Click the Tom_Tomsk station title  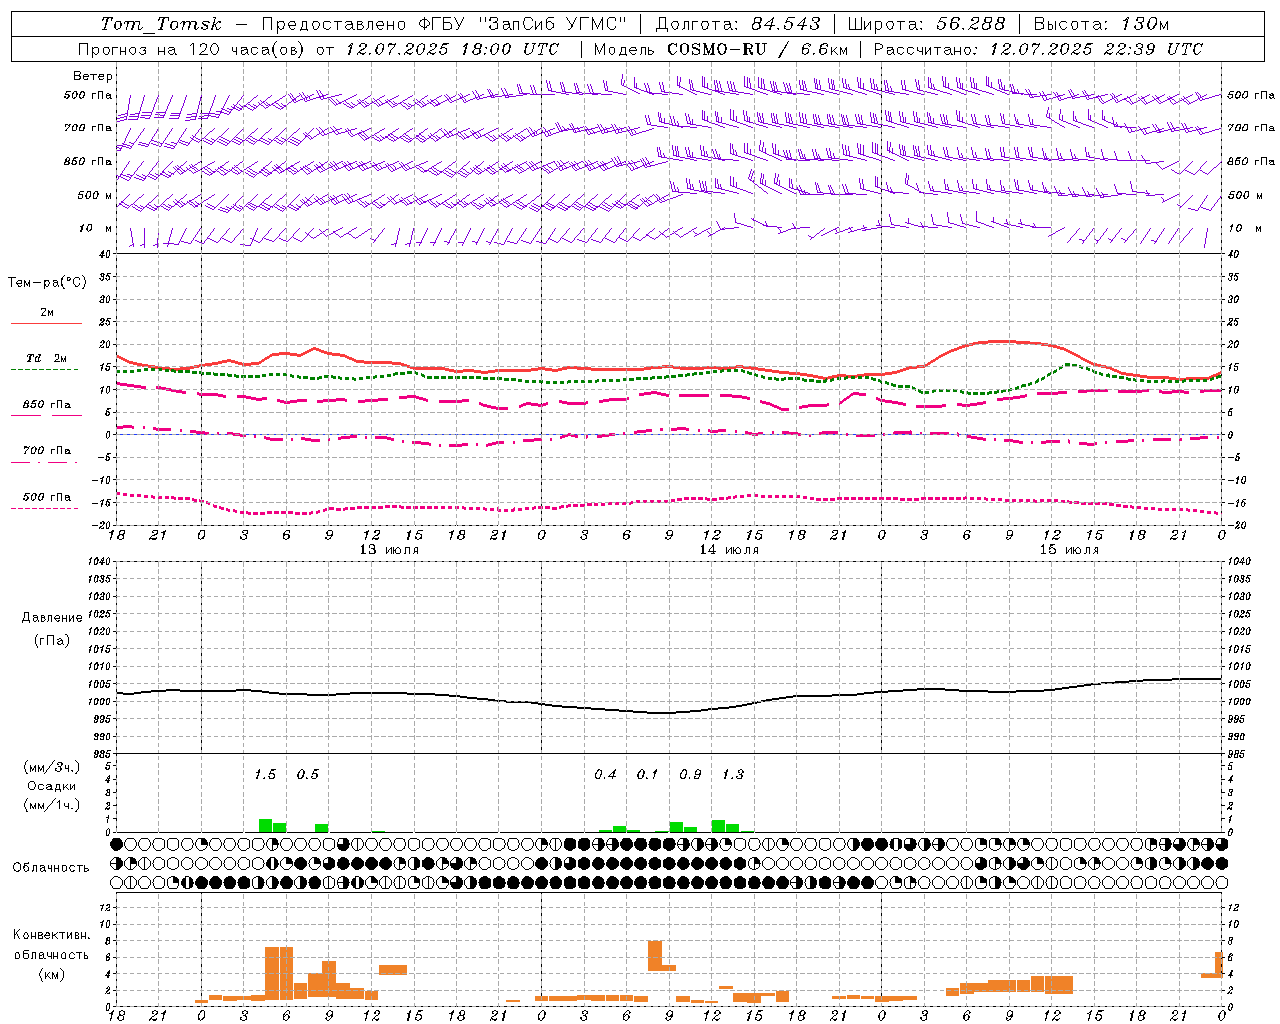162,24
